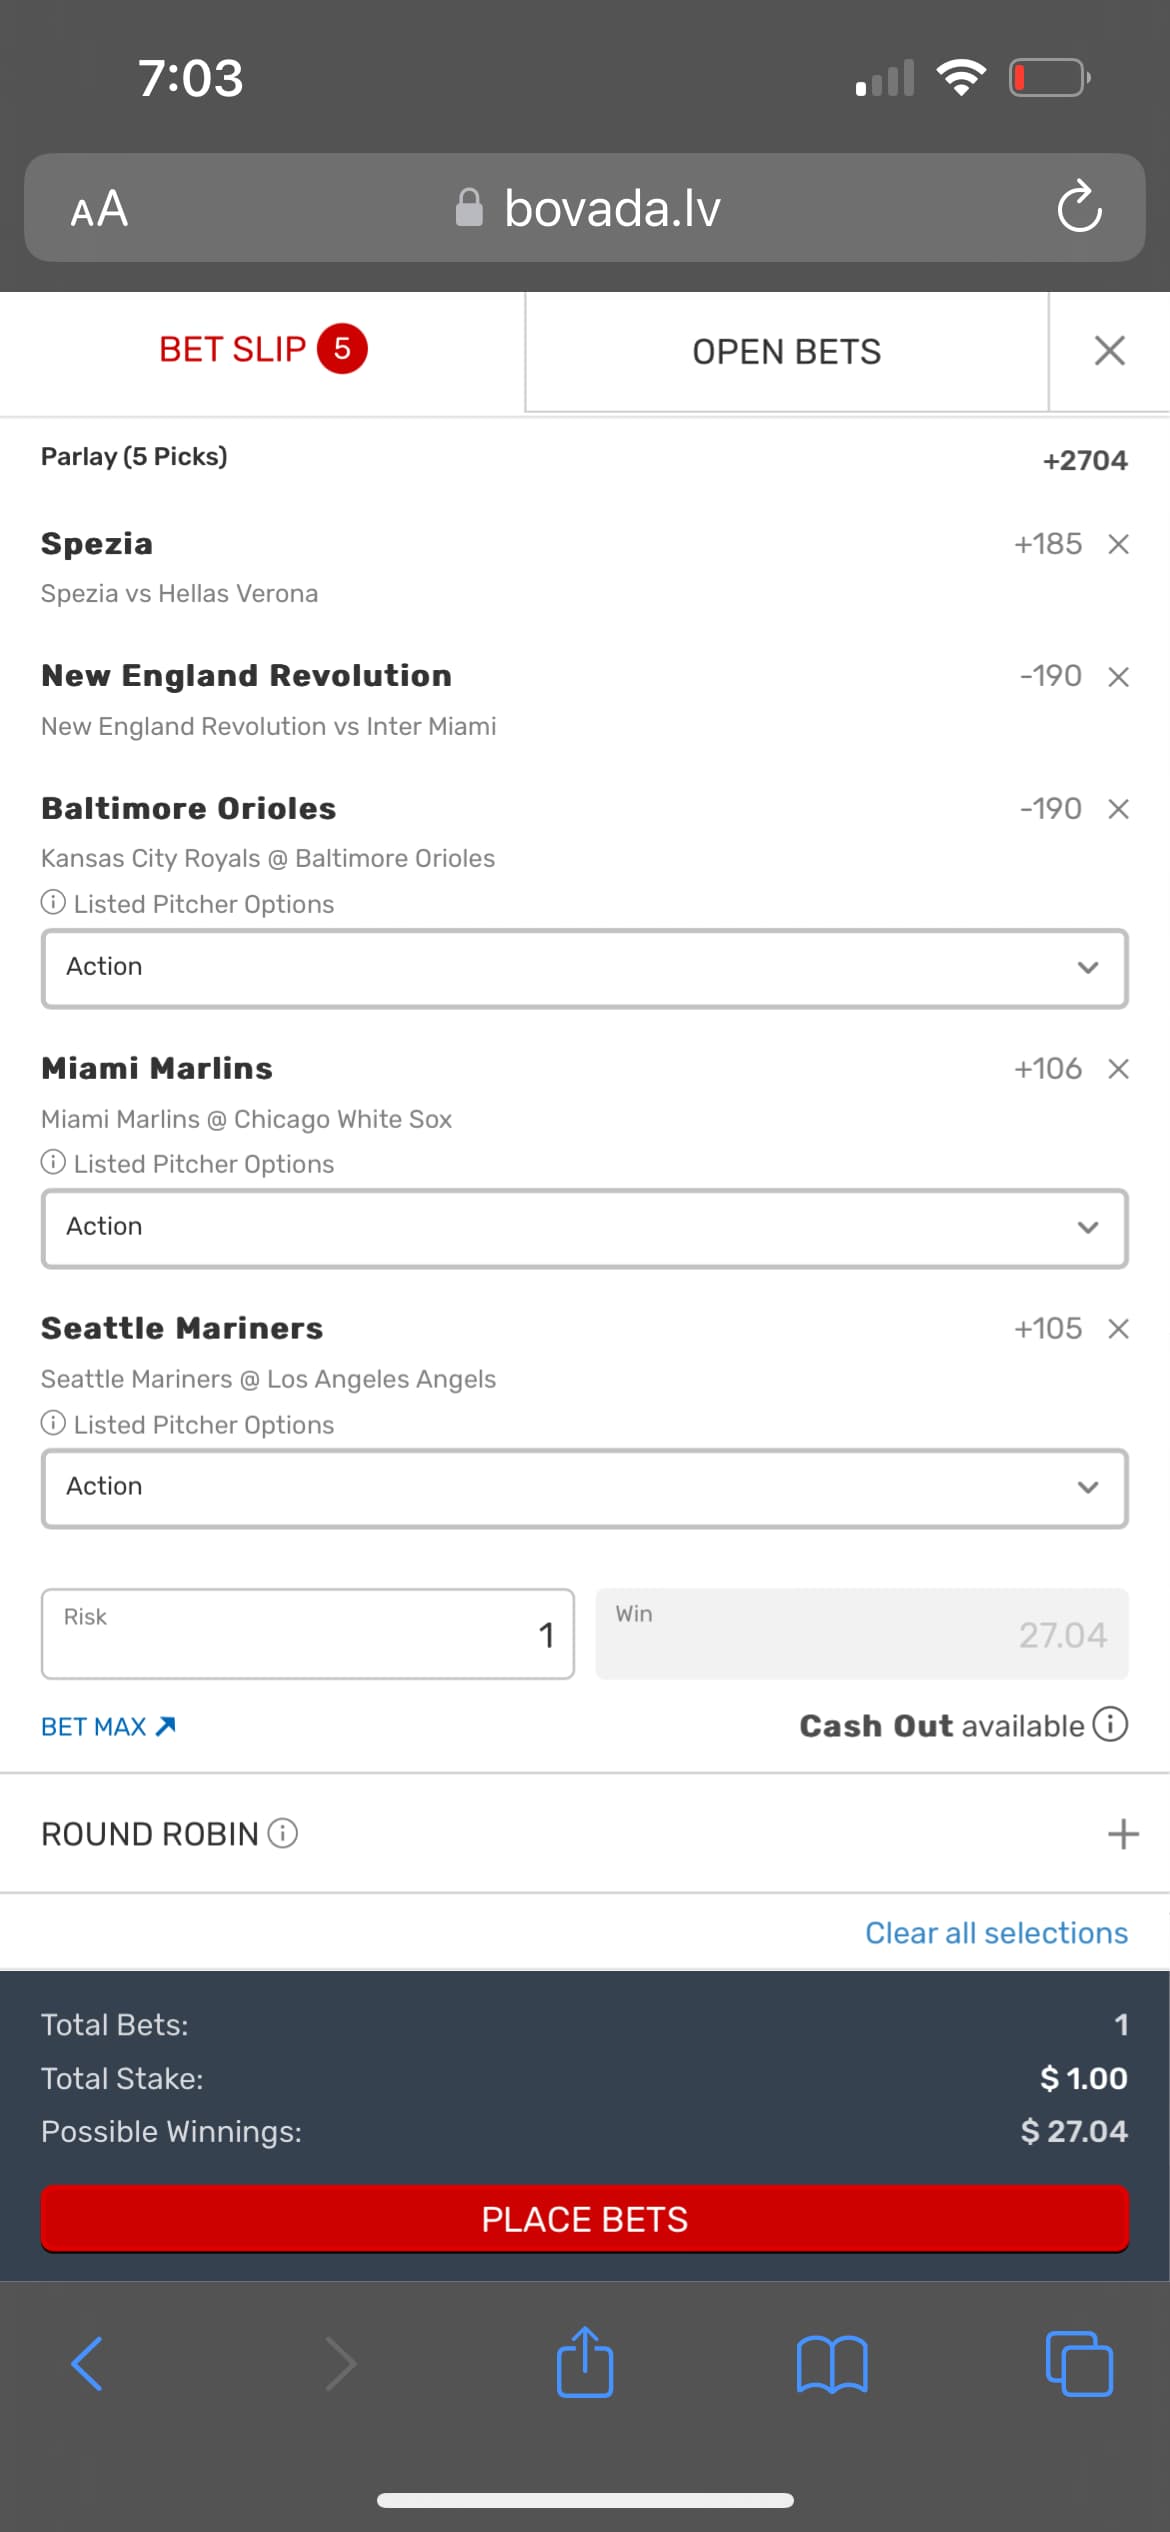Tap the Safari reload page icon
1170x2532 pixels.
point(1079,208)
